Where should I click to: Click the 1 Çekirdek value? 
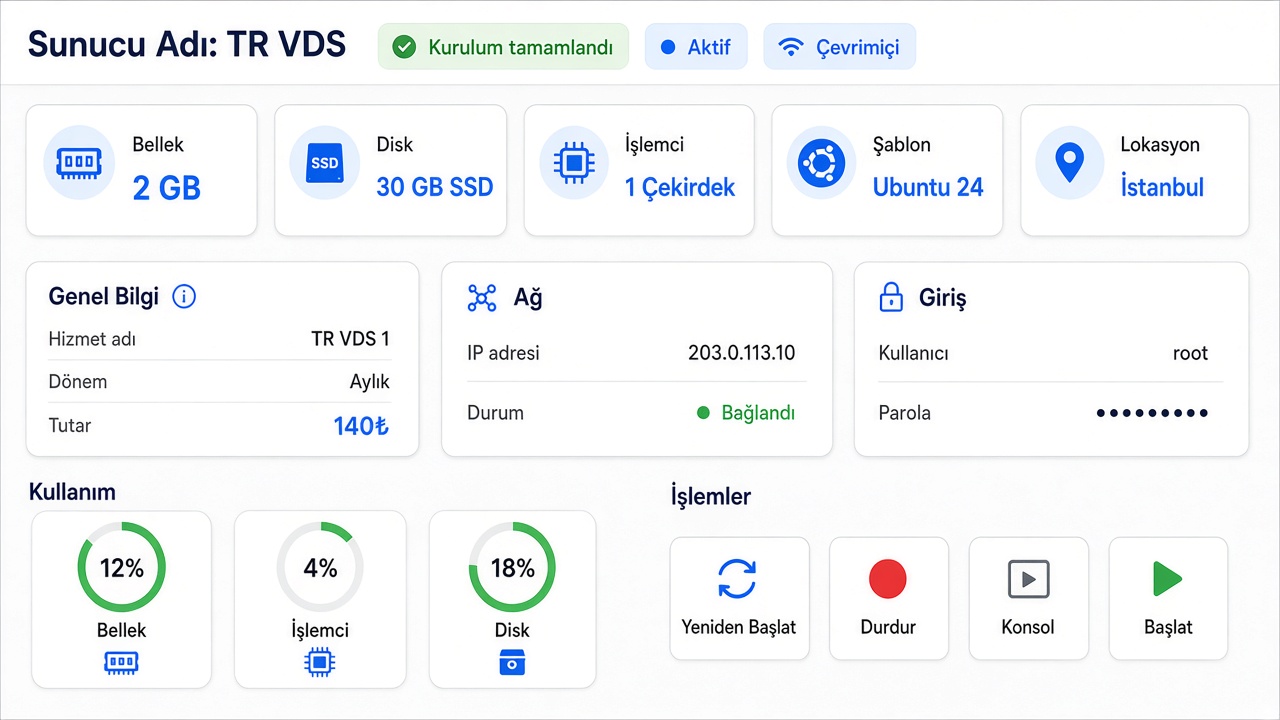[680, 187]
